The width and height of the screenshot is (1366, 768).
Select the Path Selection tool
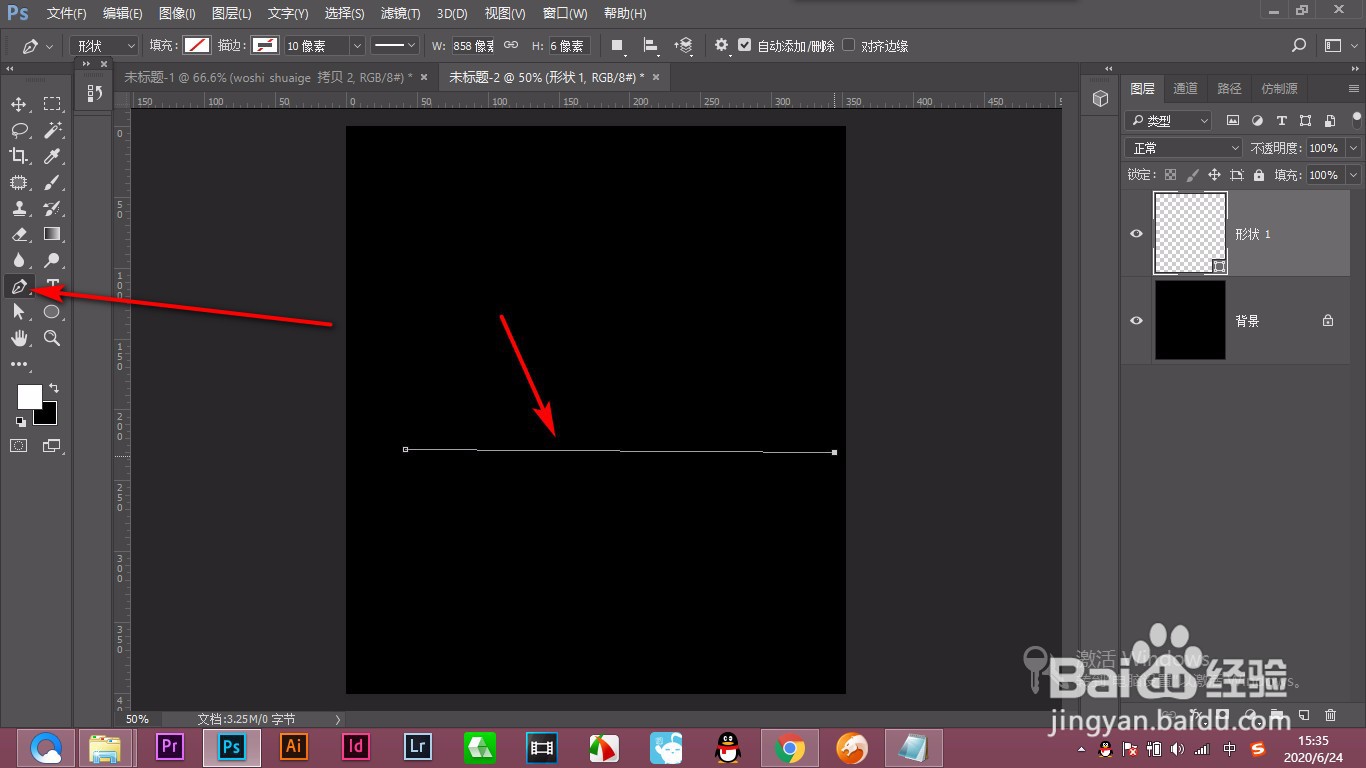(19, 312)
